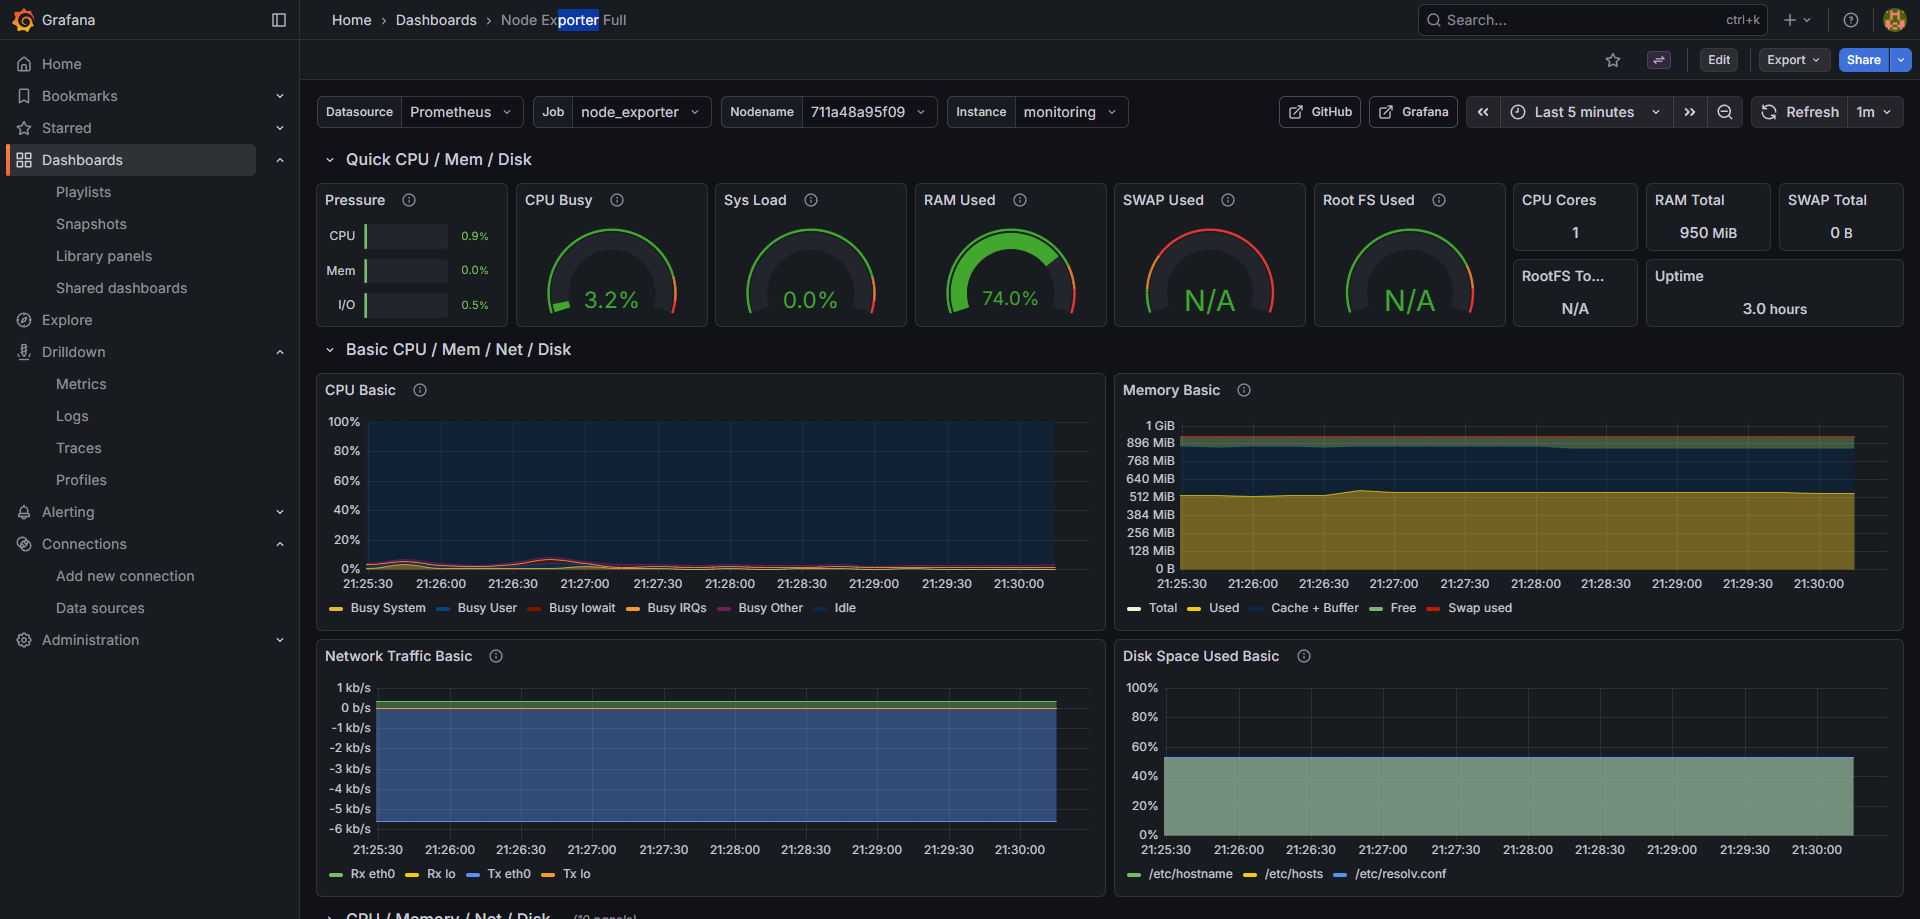Collapse the left sidebar using the panel icon
This screenshot has width=1920, height=919.
[277, 19]
